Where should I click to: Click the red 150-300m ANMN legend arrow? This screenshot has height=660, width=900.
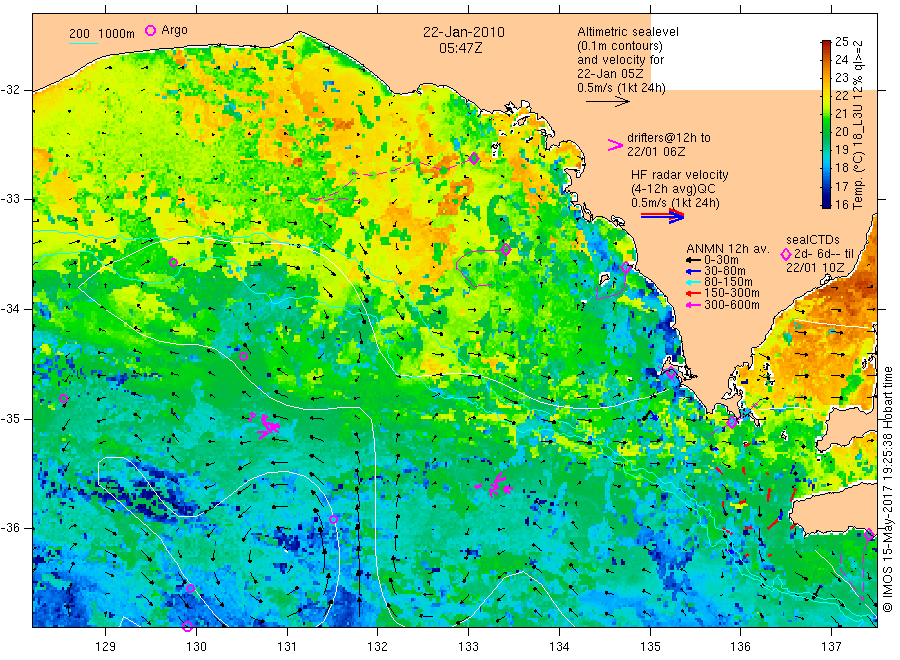click(x=693, y=293)
